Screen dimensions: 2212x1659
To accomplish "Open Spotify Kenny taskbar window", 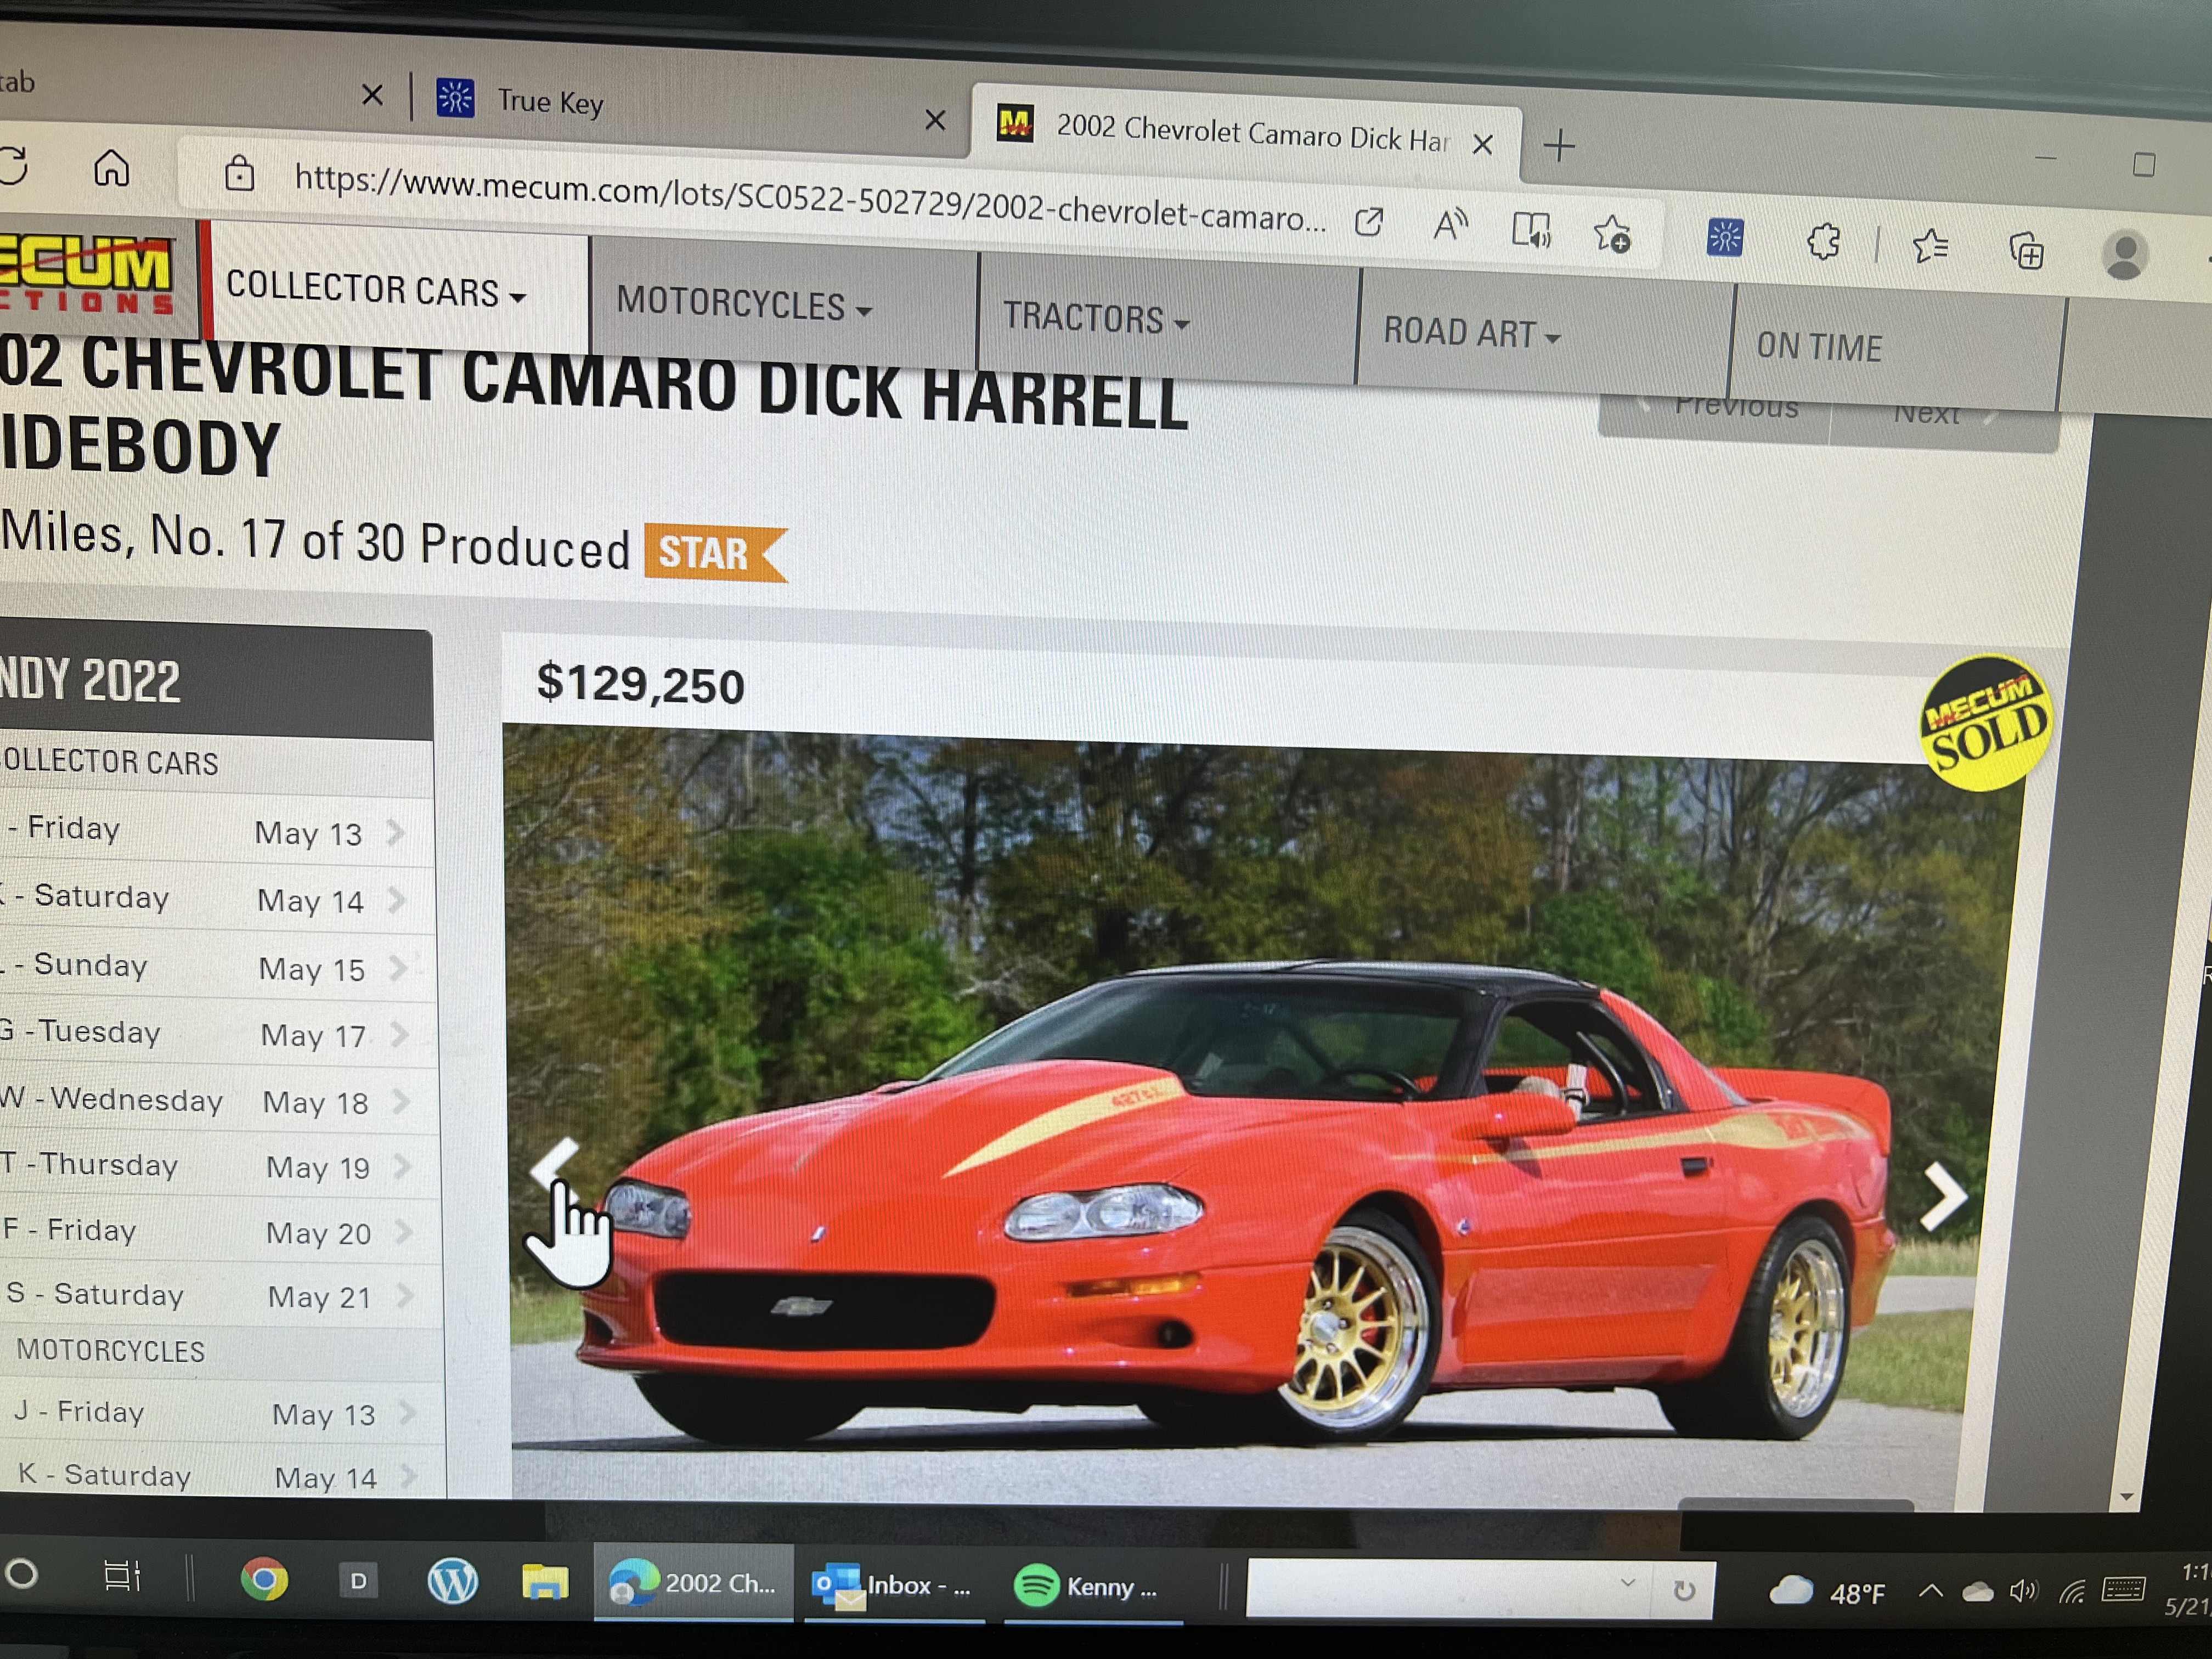I will 1092,1587.
